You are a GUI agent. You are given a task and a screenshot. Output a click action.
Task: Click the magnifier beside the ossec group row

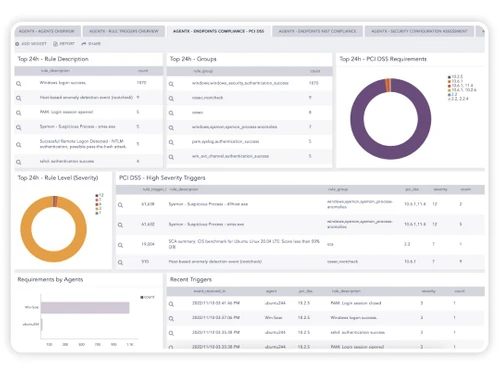tap(171, 113)
